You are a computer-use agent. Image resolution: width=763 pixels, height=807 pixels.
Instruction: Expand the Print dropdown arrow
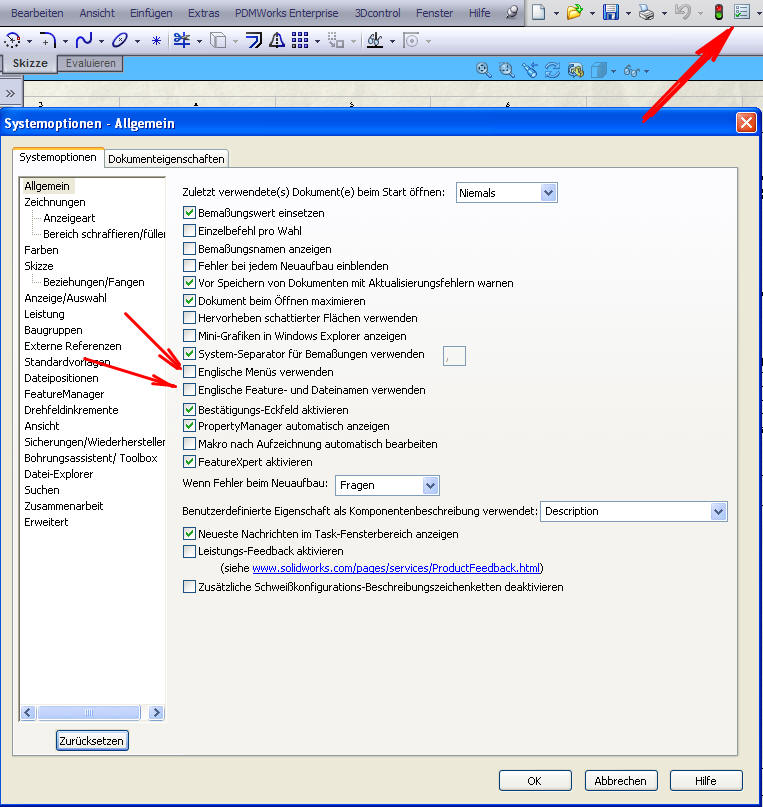664,13
